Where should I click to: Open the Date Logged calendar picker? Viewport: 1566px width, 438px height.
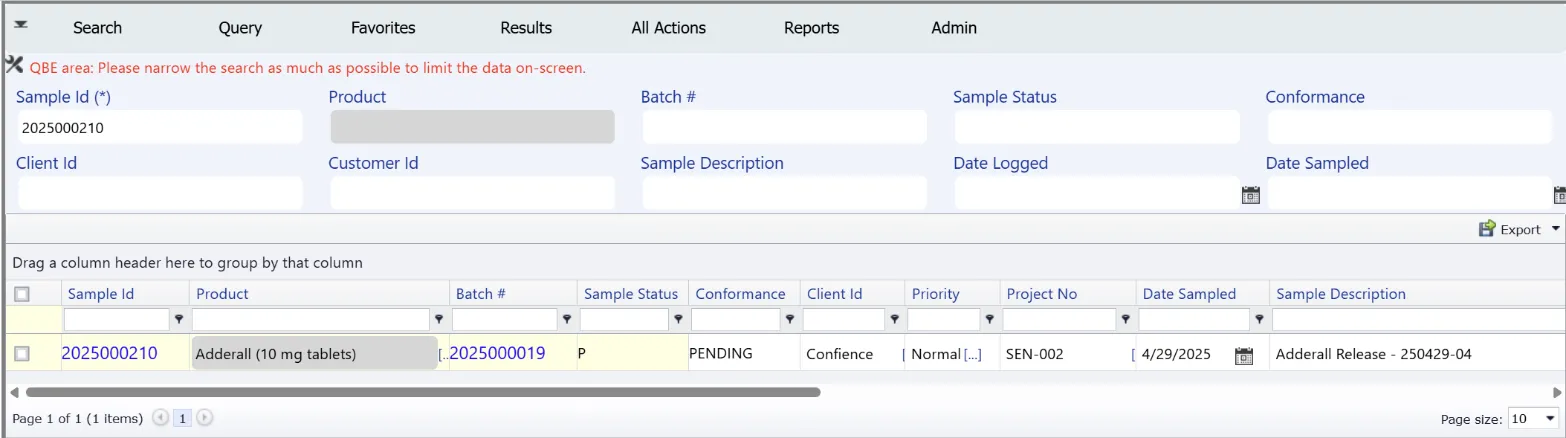1250,195
